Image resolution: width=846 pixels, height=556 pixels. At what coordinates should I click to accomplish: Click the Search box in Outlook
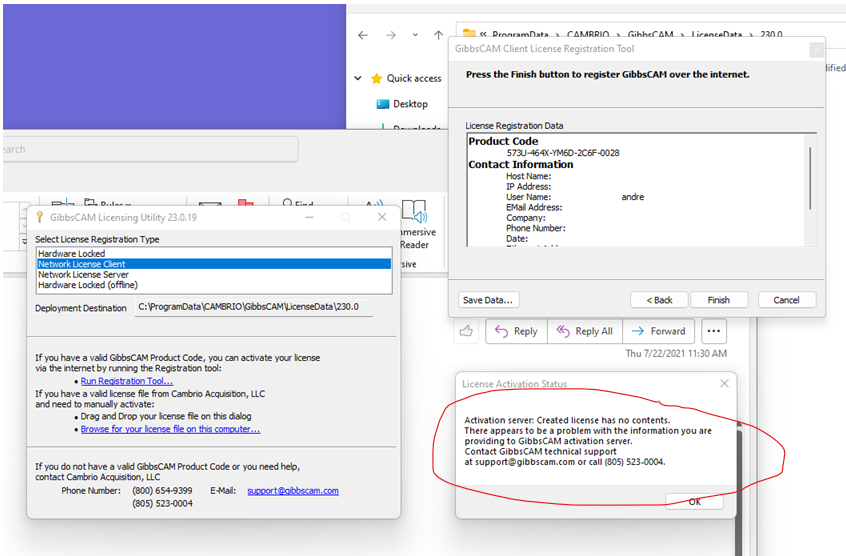pyautogui.click(x=150, y=149)
